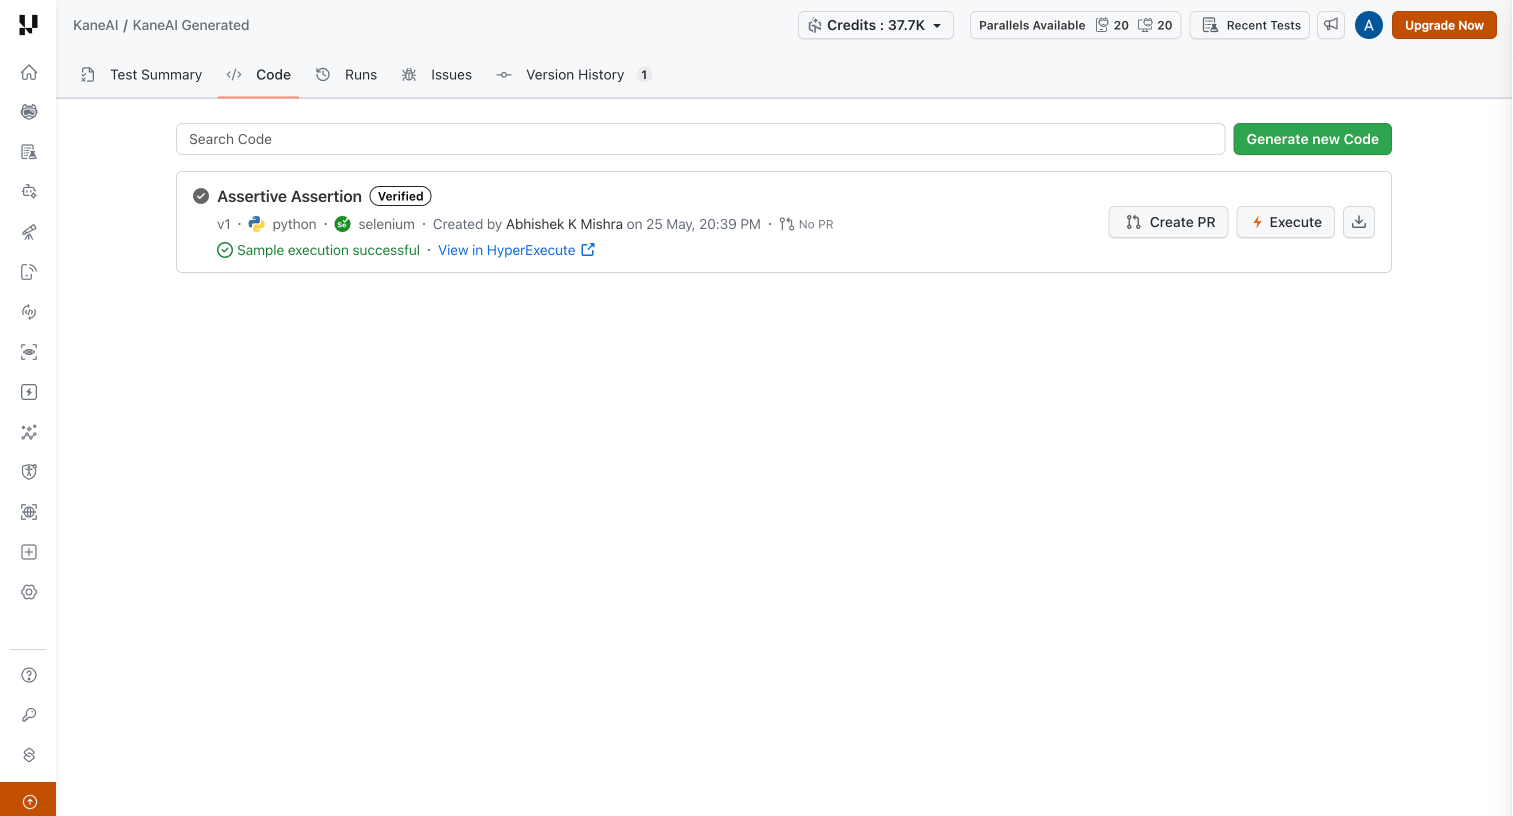Click KaneAI in the breadcrumb
The height and width of the screenshot is (816, 1513).
click(95, 25)
